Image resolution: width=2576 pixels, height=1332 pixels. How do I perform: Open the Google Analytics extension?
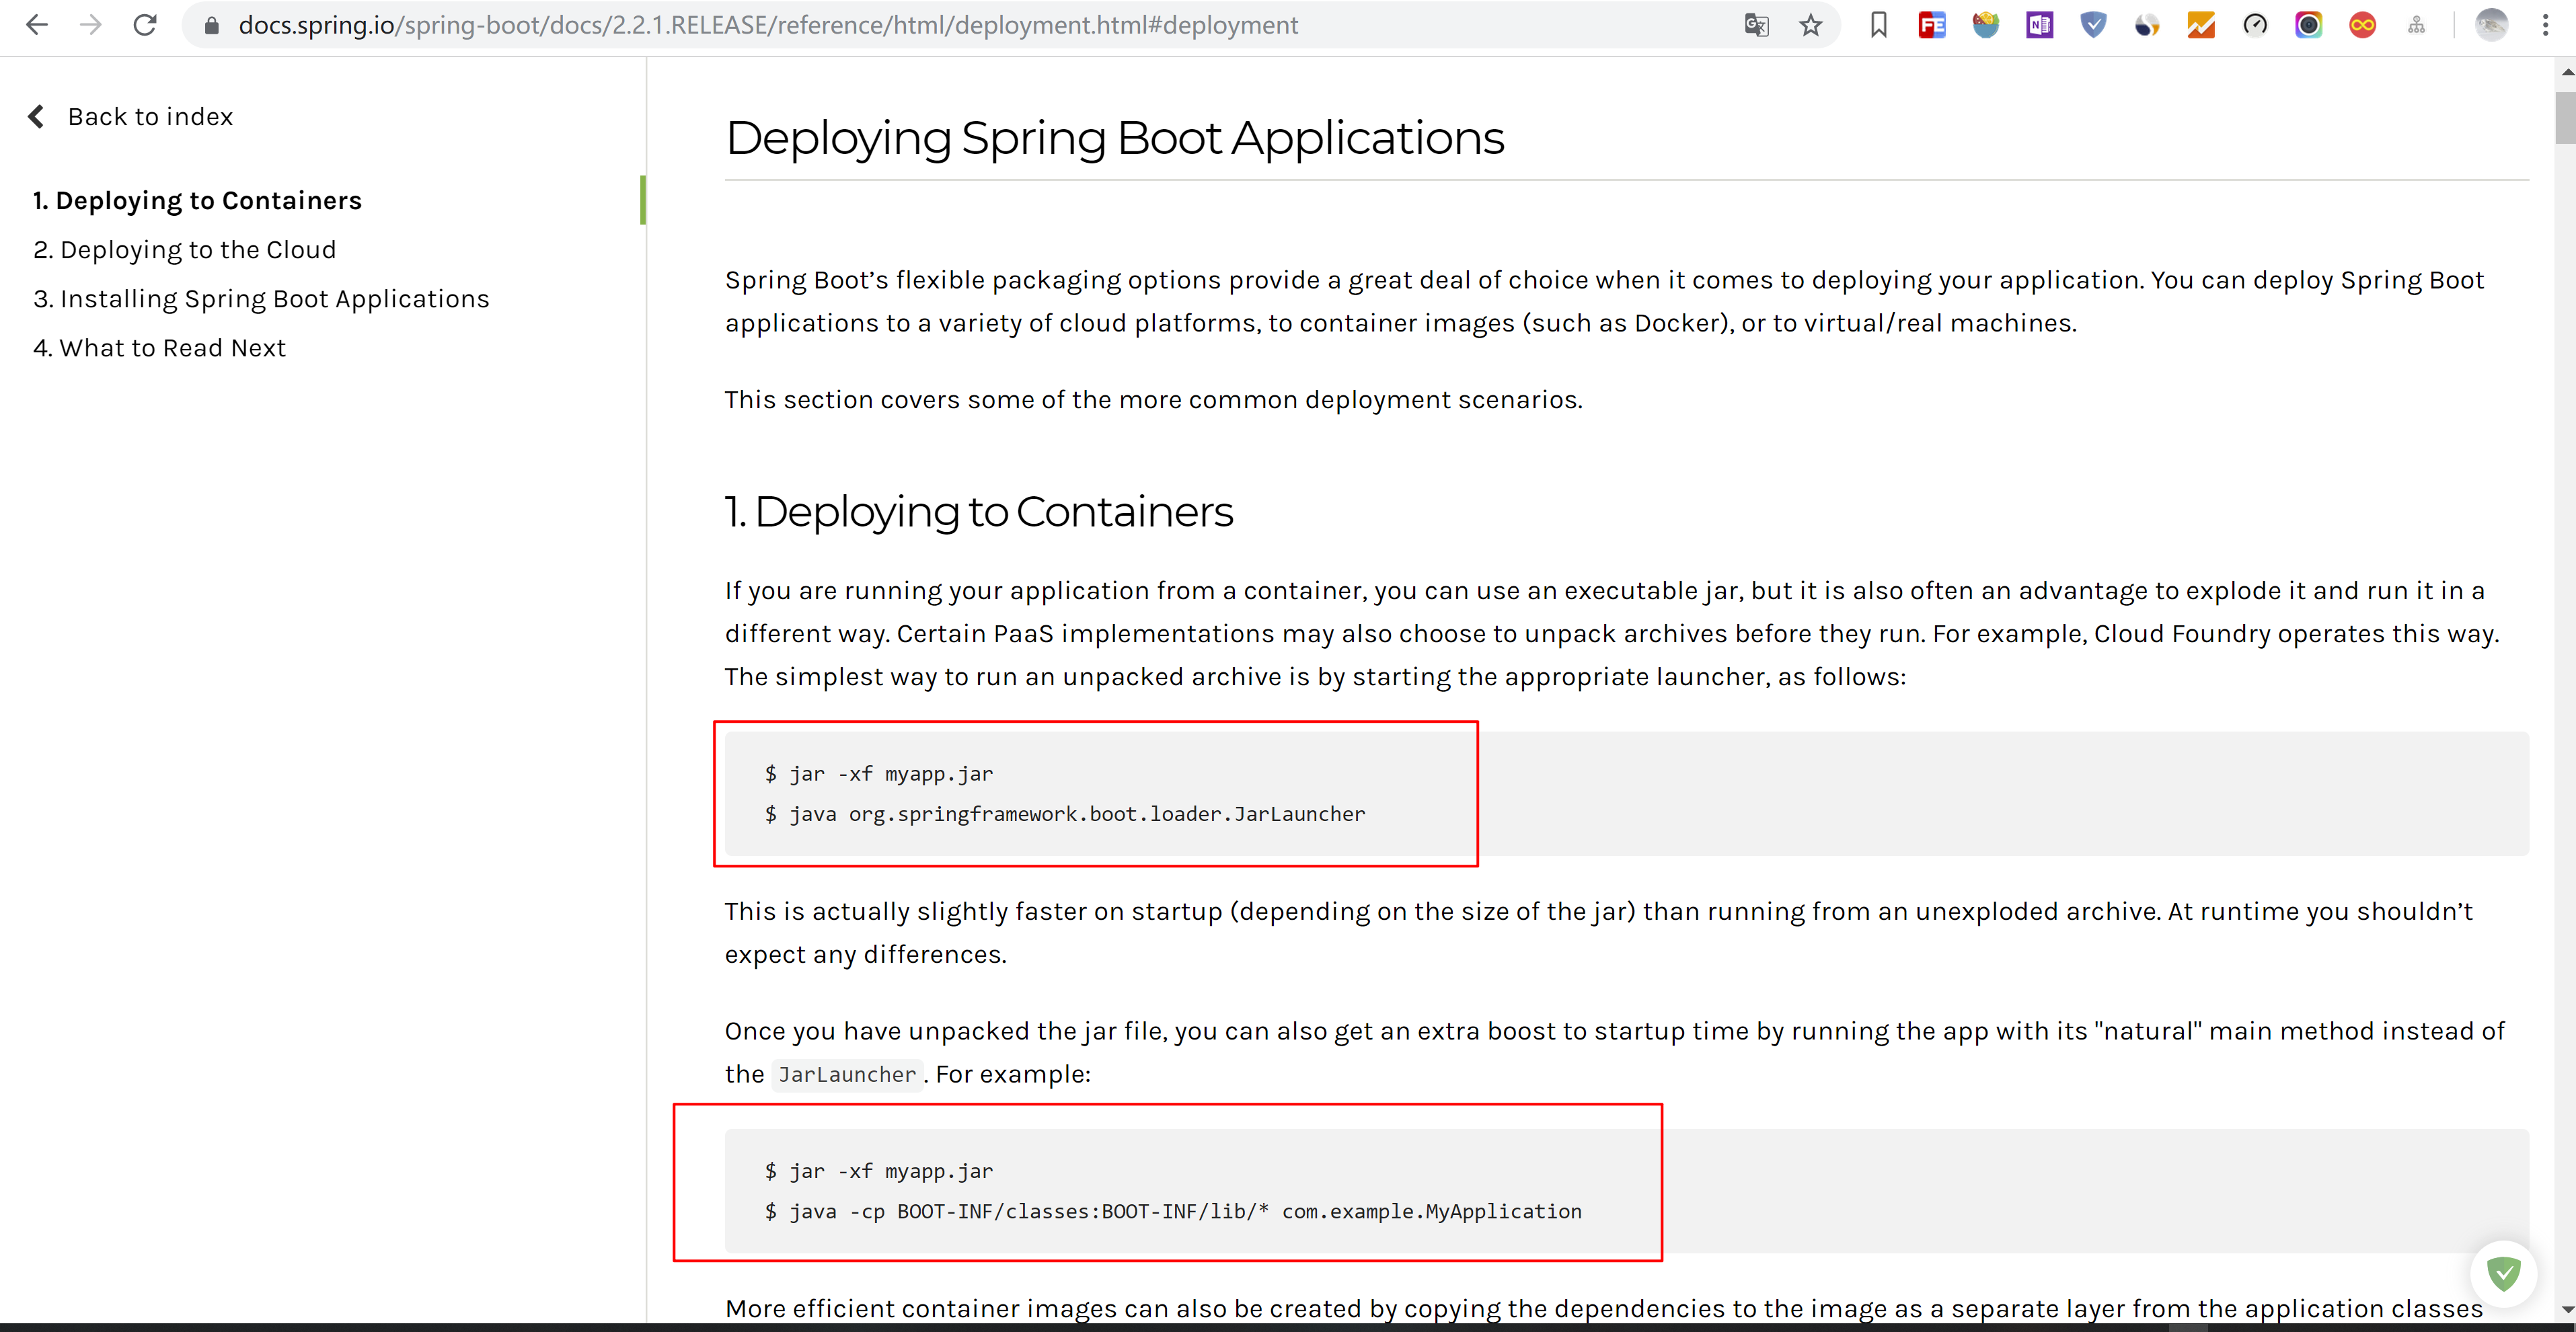pos(2201,25)
